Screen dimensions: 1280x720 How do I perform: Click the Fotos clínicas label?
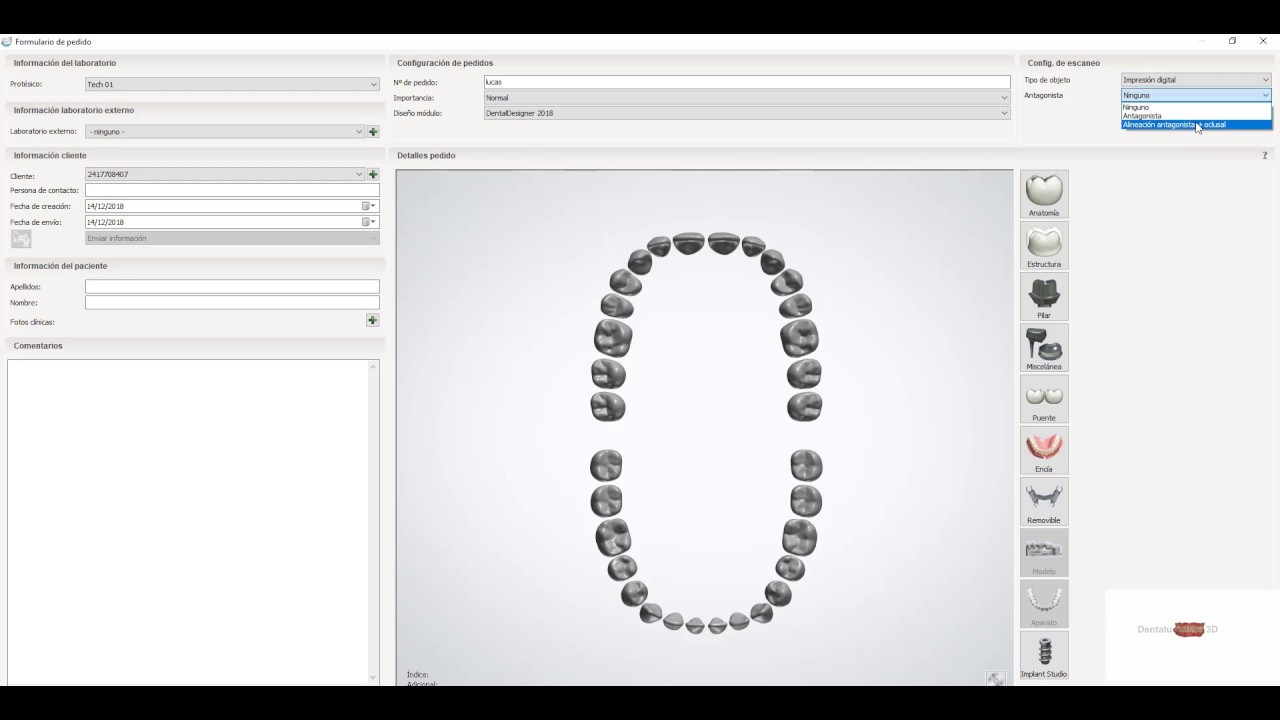coord(32,322)
